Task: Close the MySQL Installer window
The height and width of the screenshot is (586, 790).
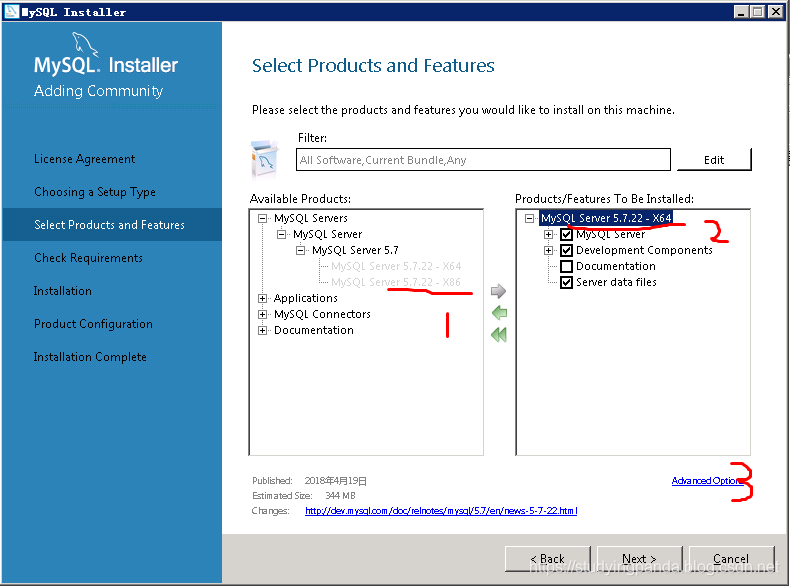Action: (x=775, y=12)
